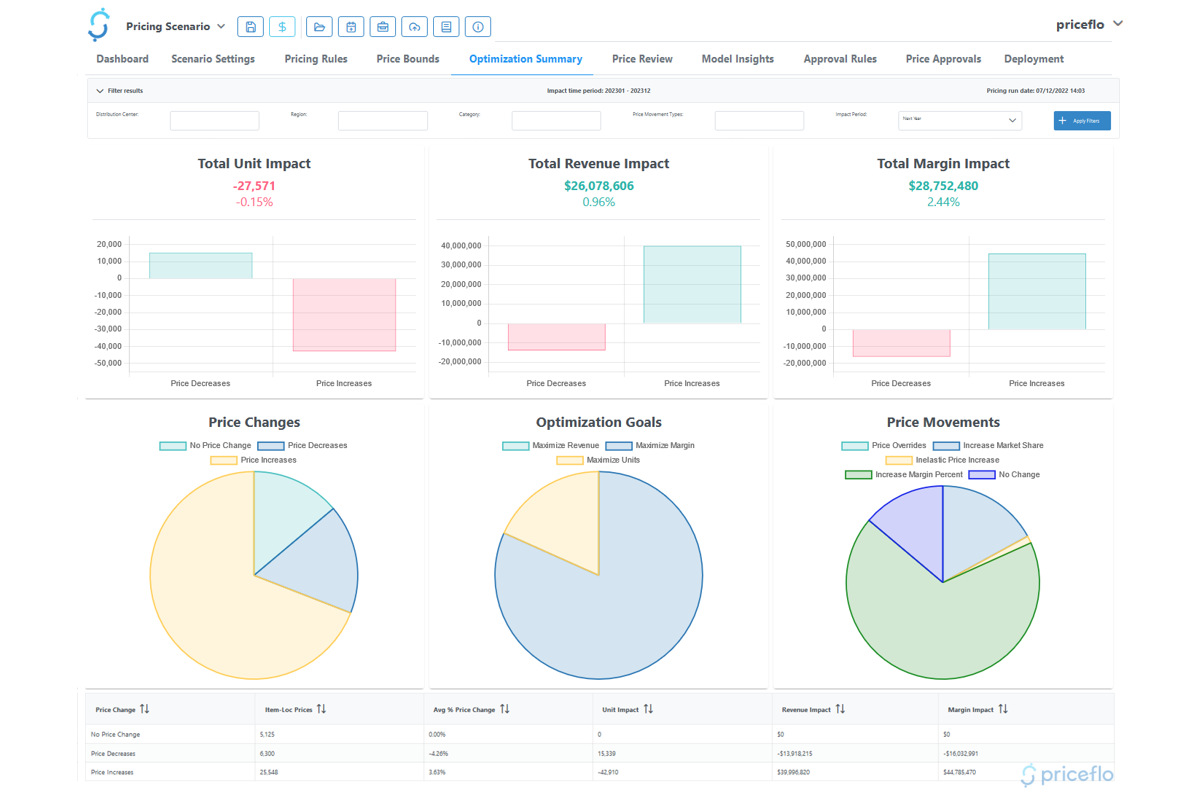Open the pricing/dollar tool in the toolbar
The width and height of the screenshot is (1200, 800).
[x=282, y=26]
